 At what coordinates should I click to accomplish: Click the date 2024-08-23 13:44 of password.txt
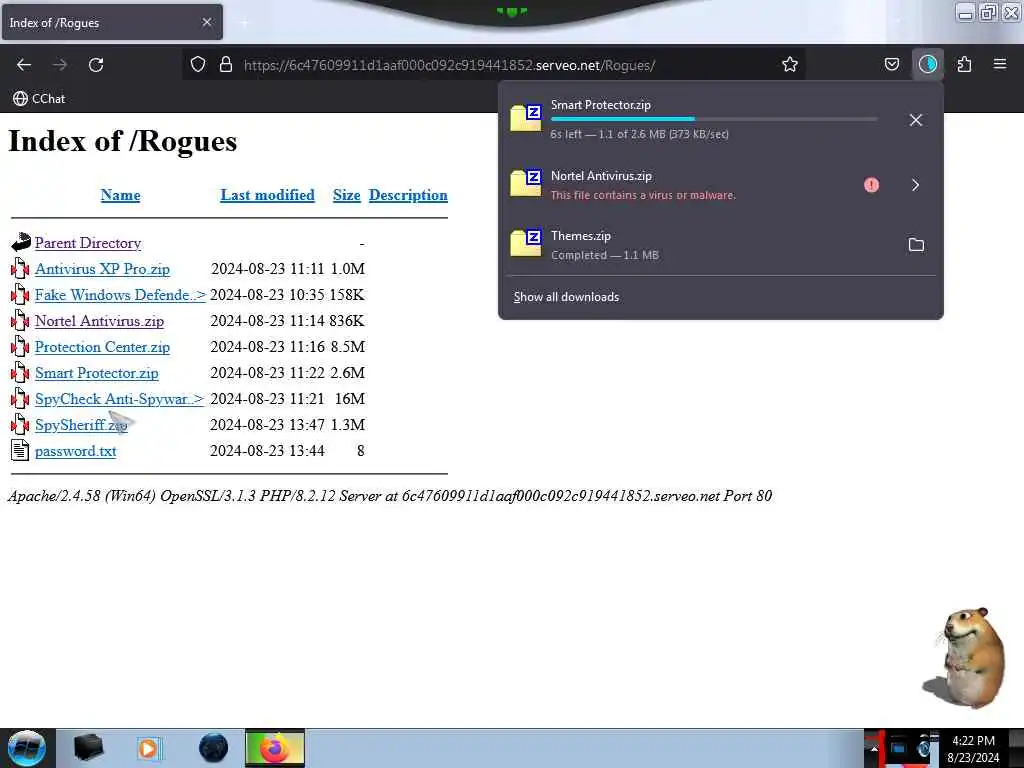tap(267, 451)
